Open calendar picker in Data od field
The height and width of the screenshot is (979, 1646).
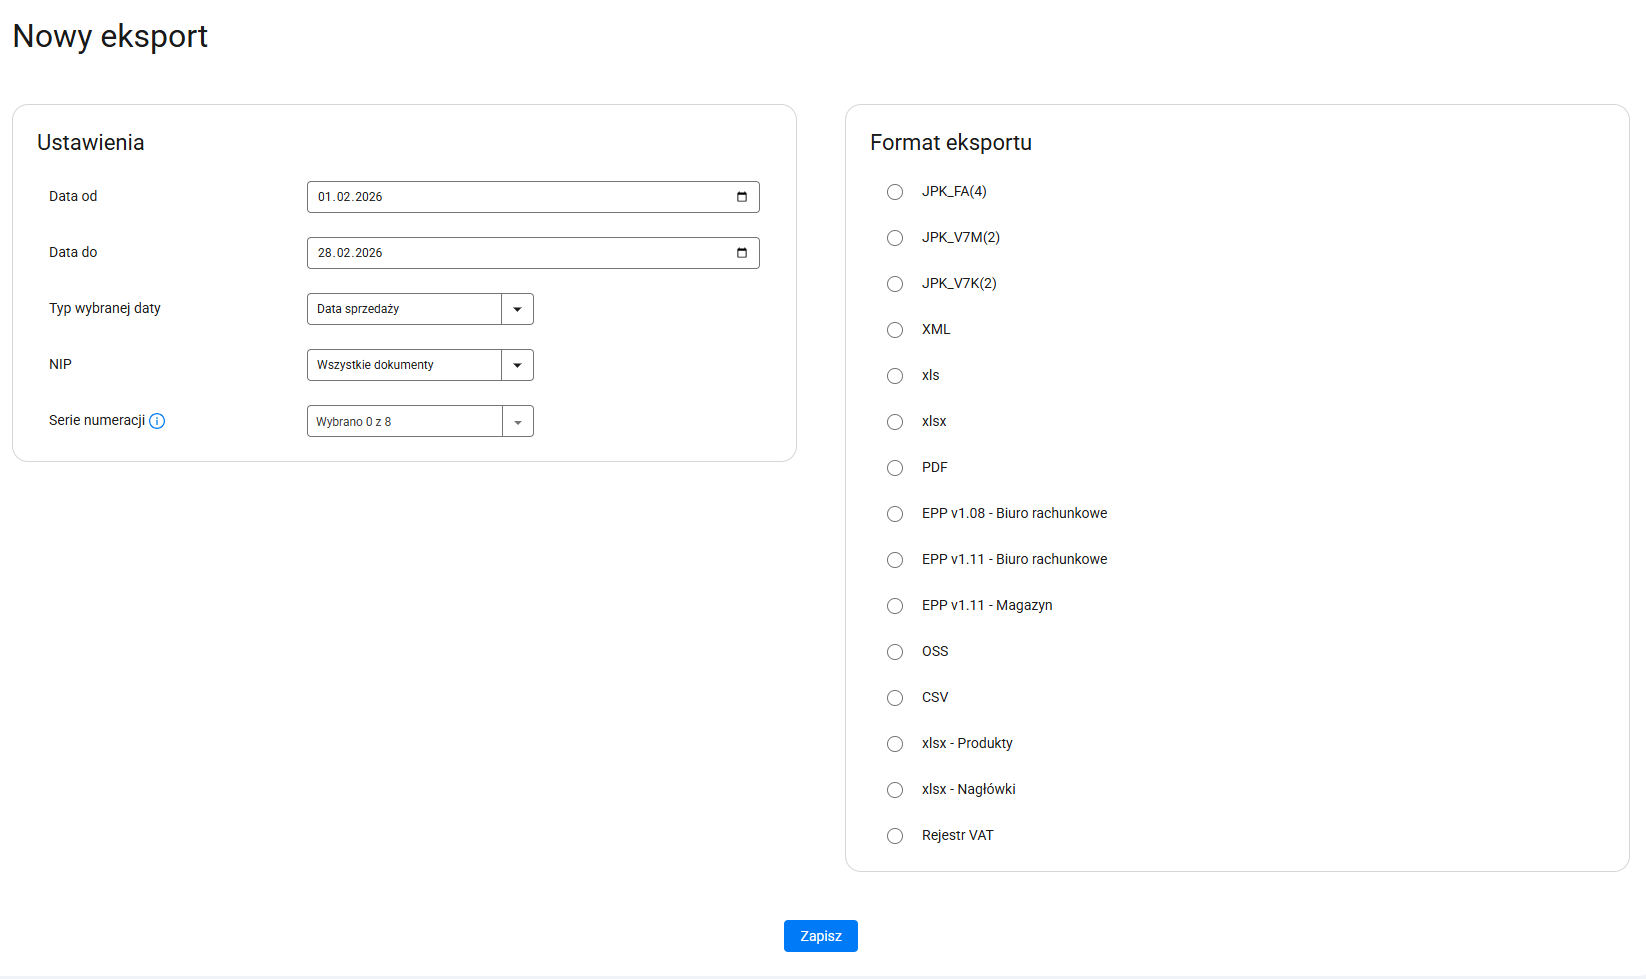tap(741, 197)
